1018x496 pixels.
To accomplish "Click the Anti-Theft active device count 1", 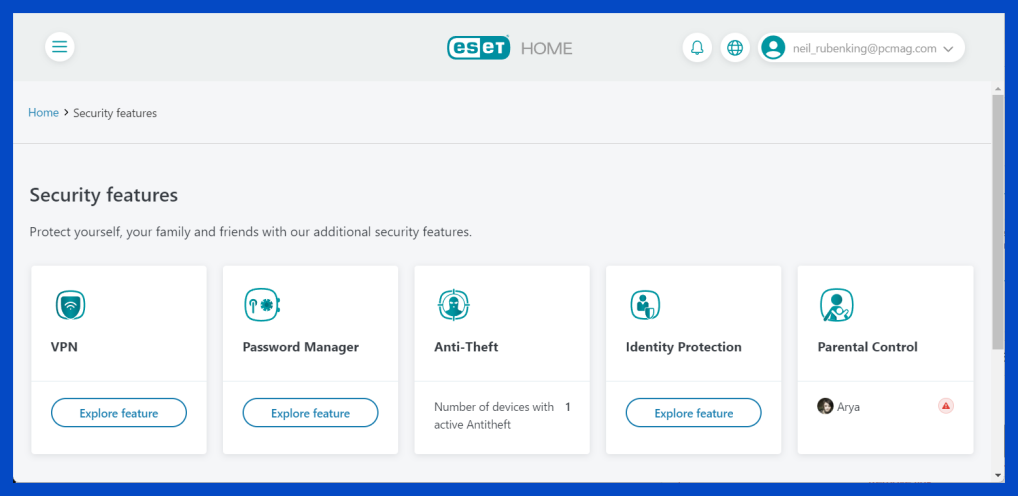I will click(x=567, y=407).
